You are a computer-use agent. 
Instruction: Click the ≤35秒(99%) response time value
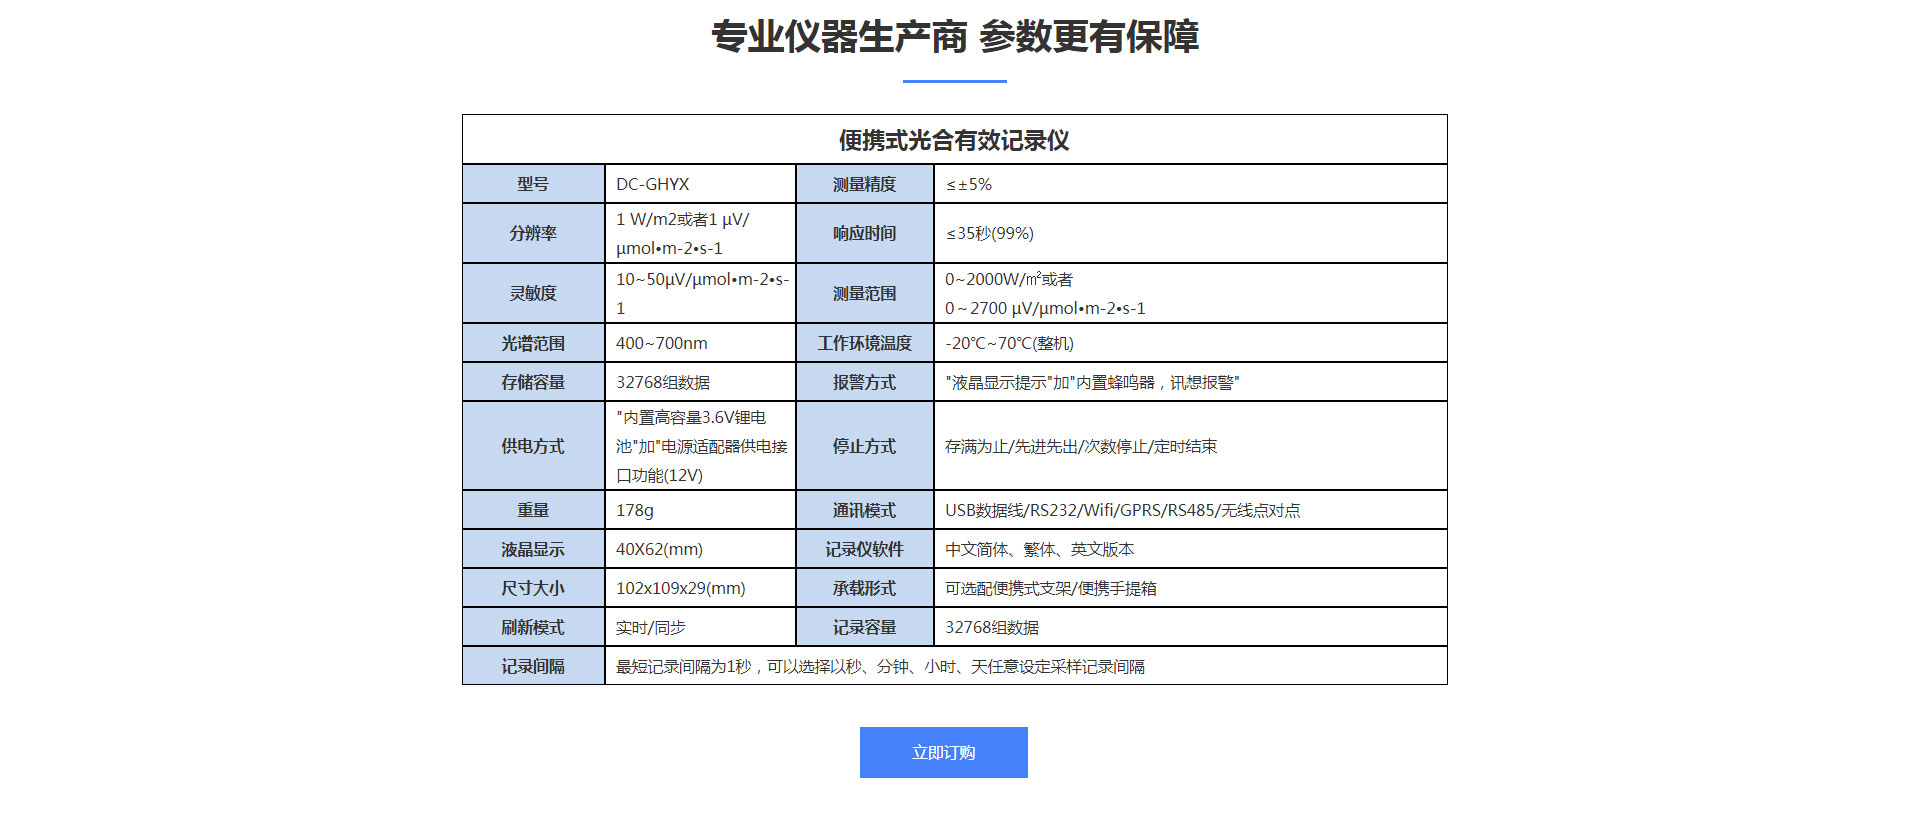pyautogui.click(x=989, y=233)
